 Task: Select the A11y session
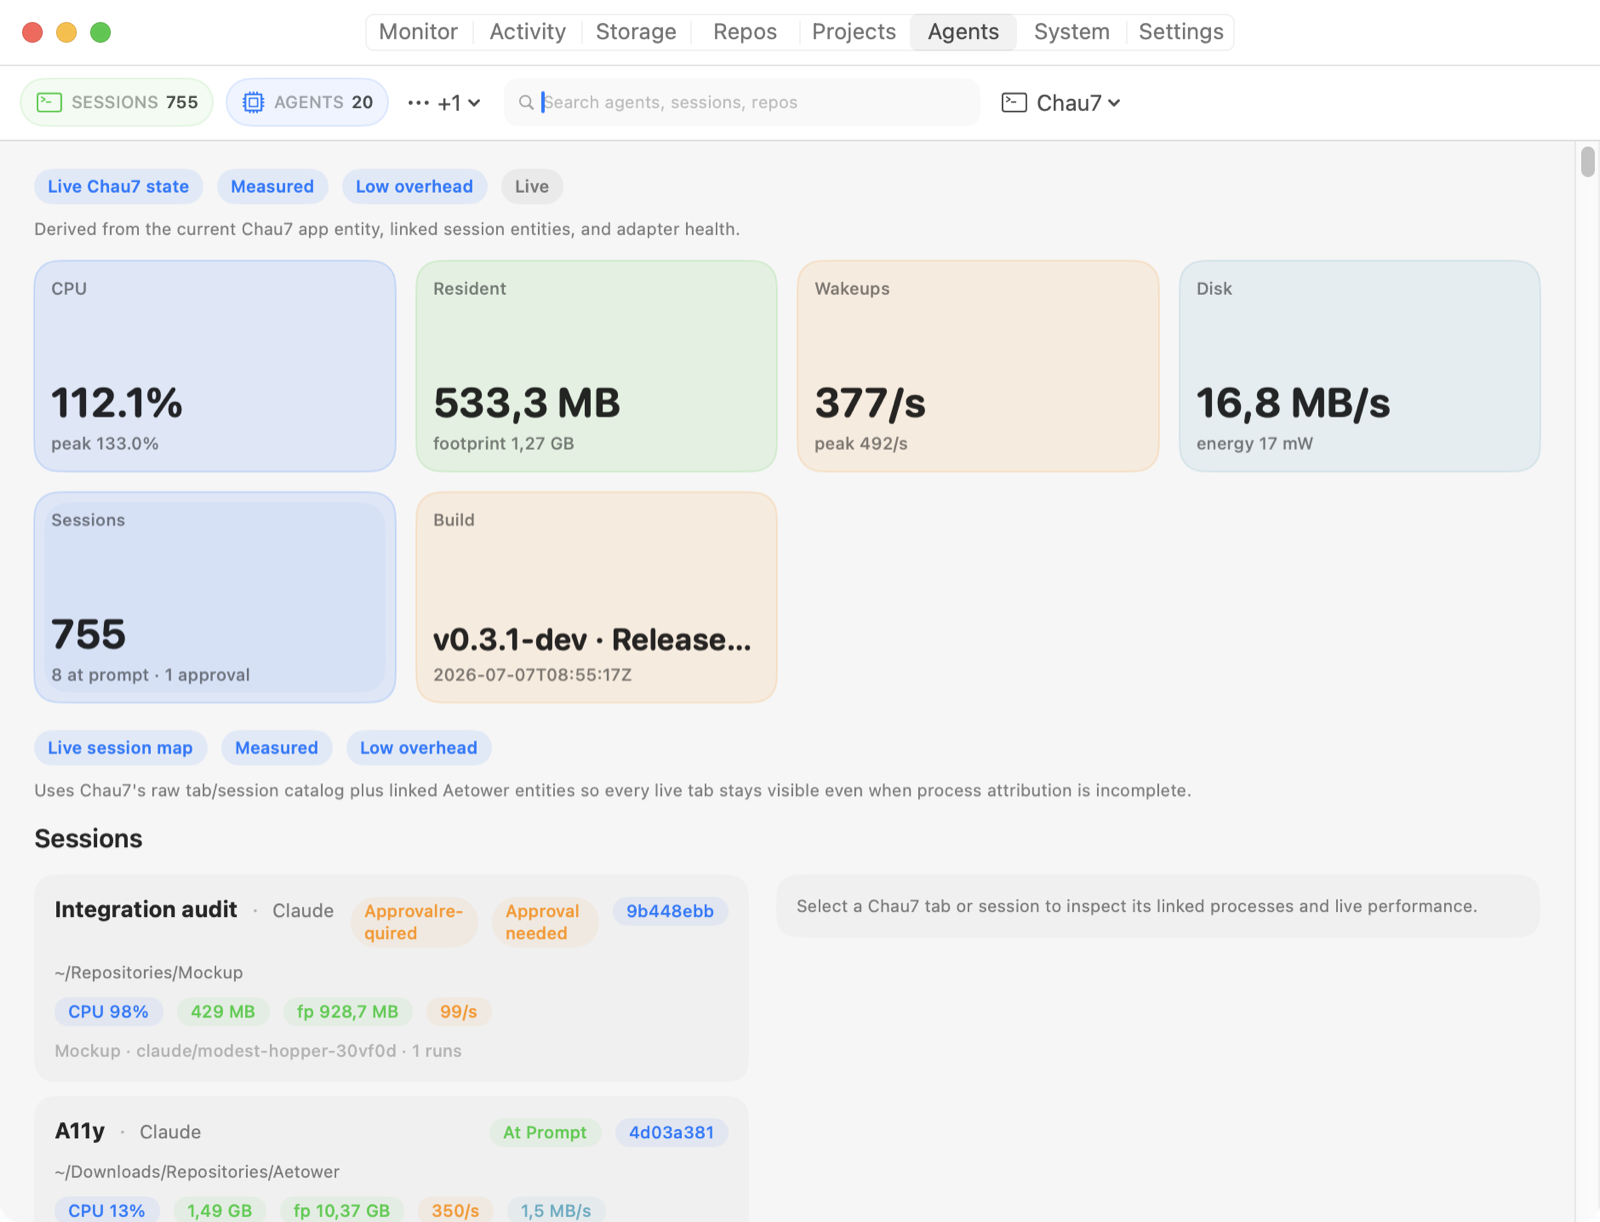[391, 1160]
